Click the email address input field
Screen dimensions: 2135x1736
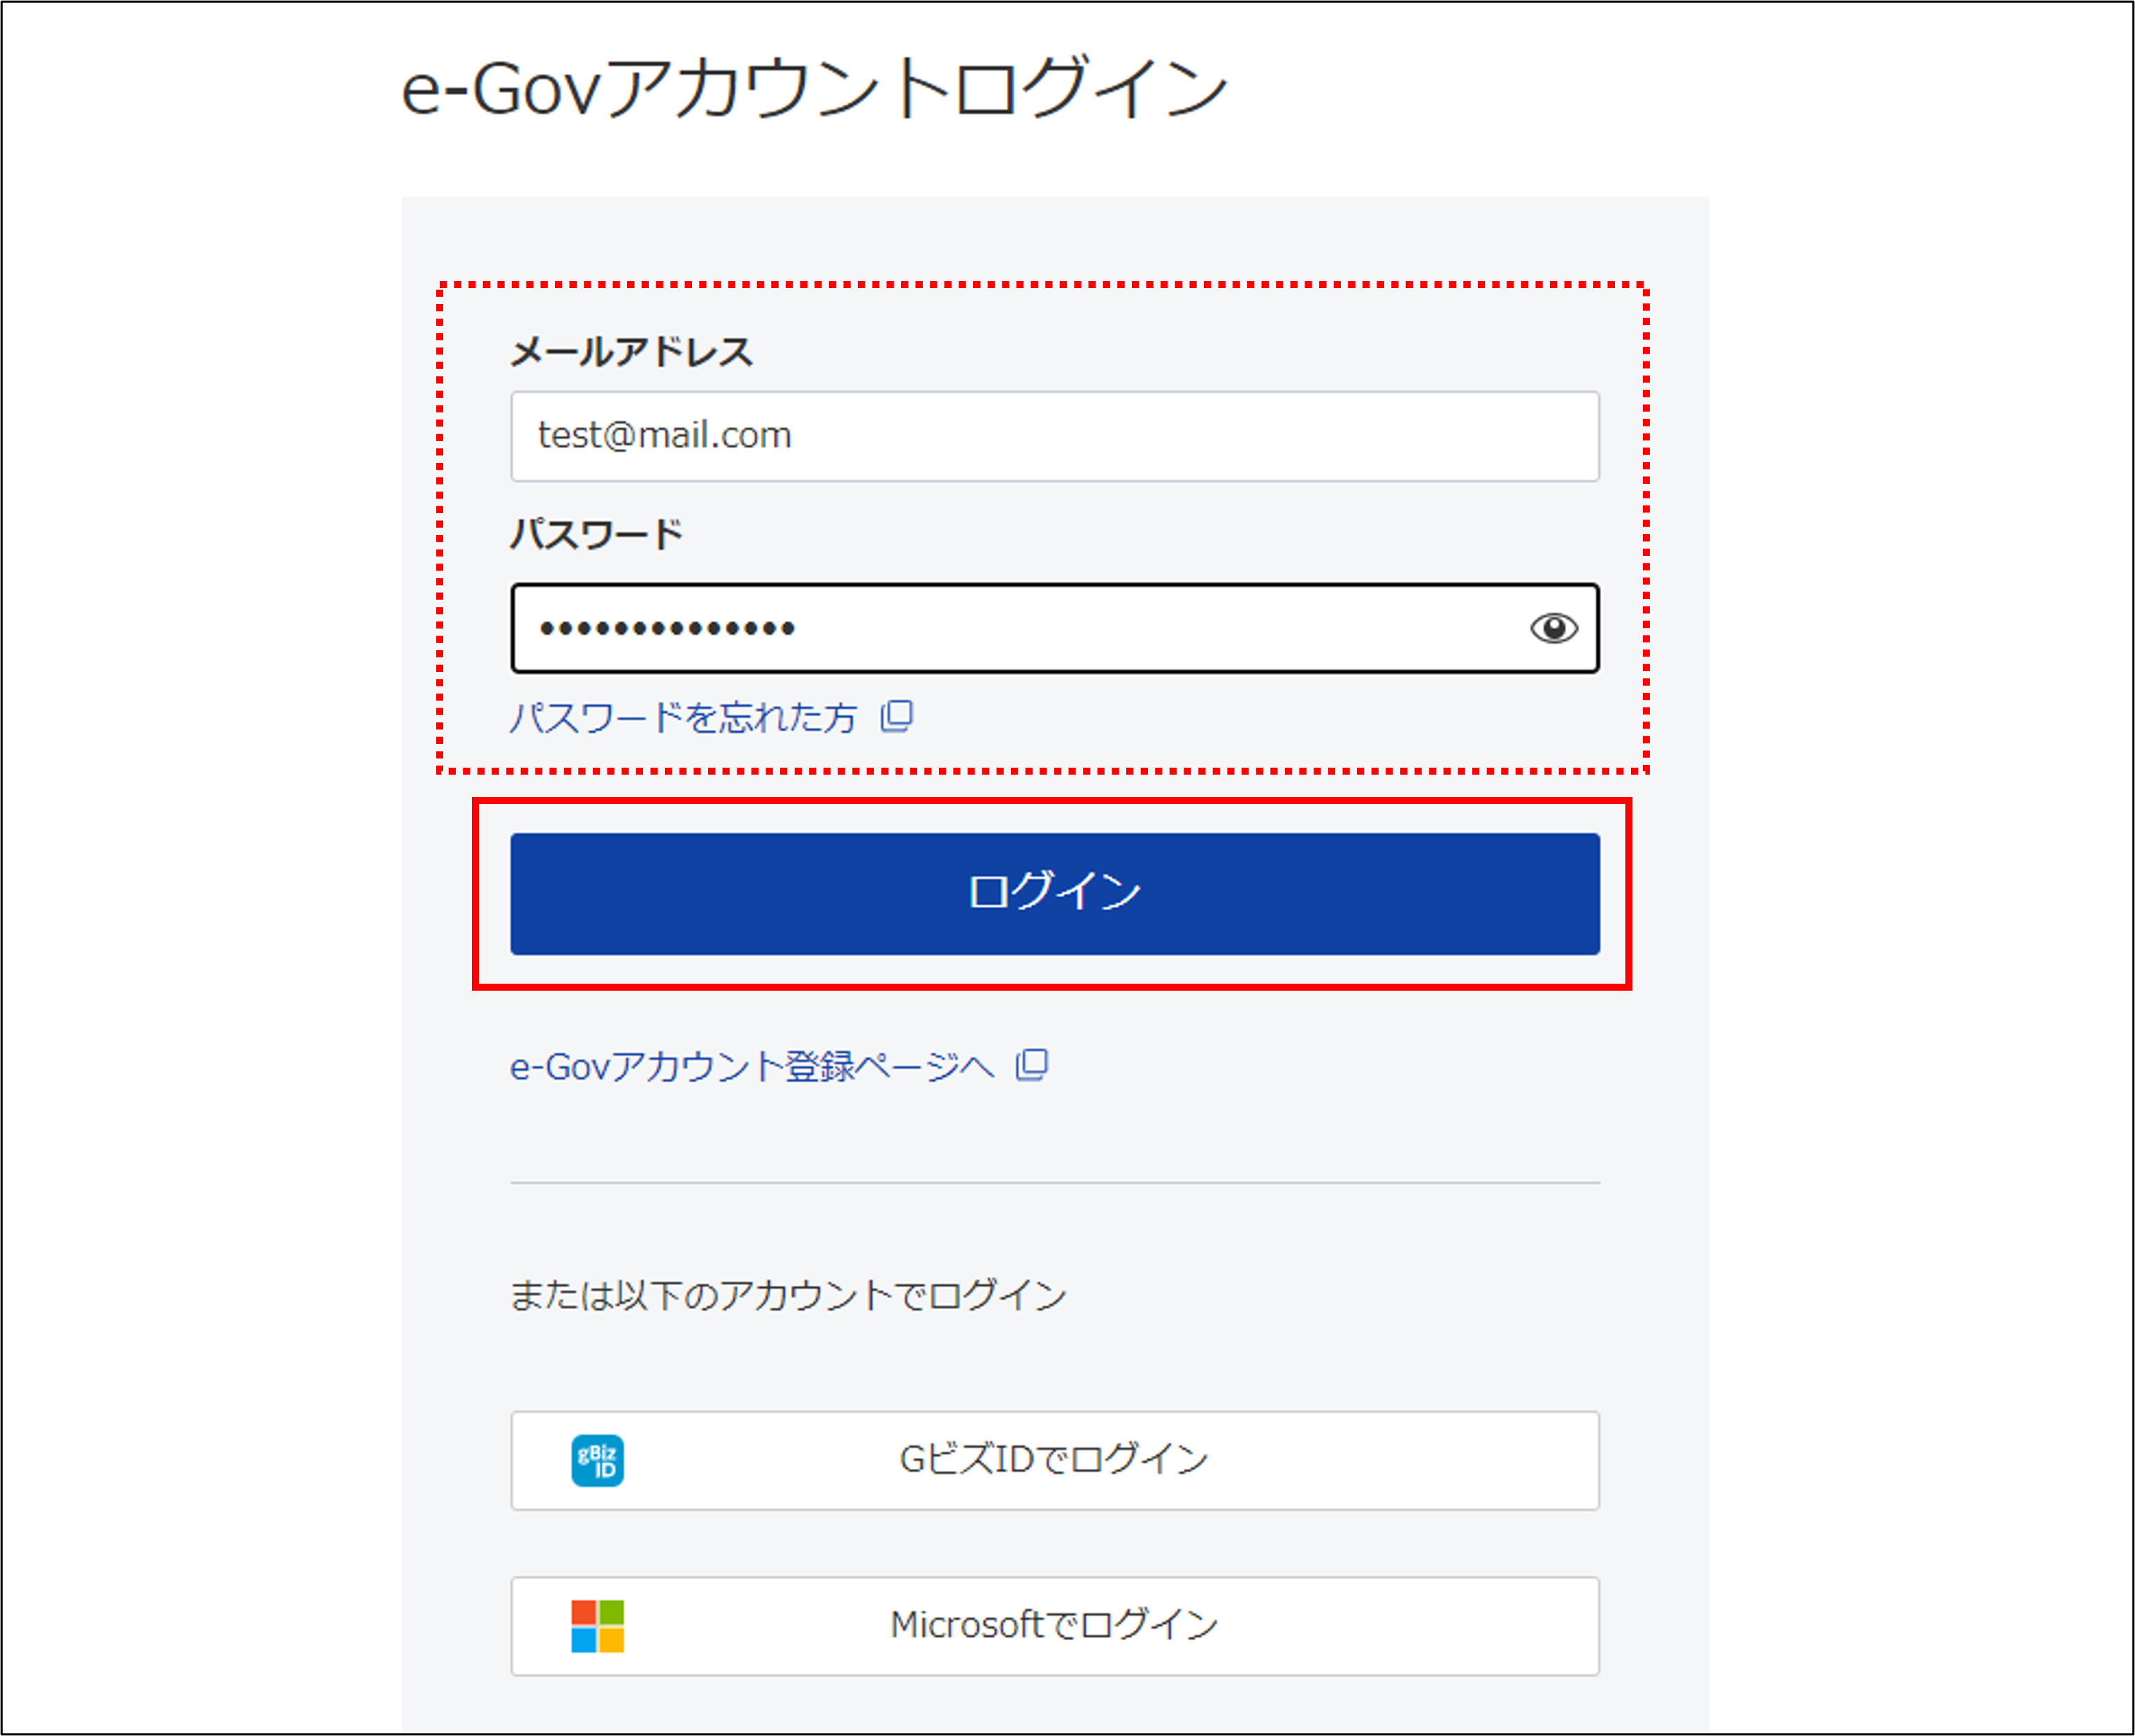coord(1055,436)
